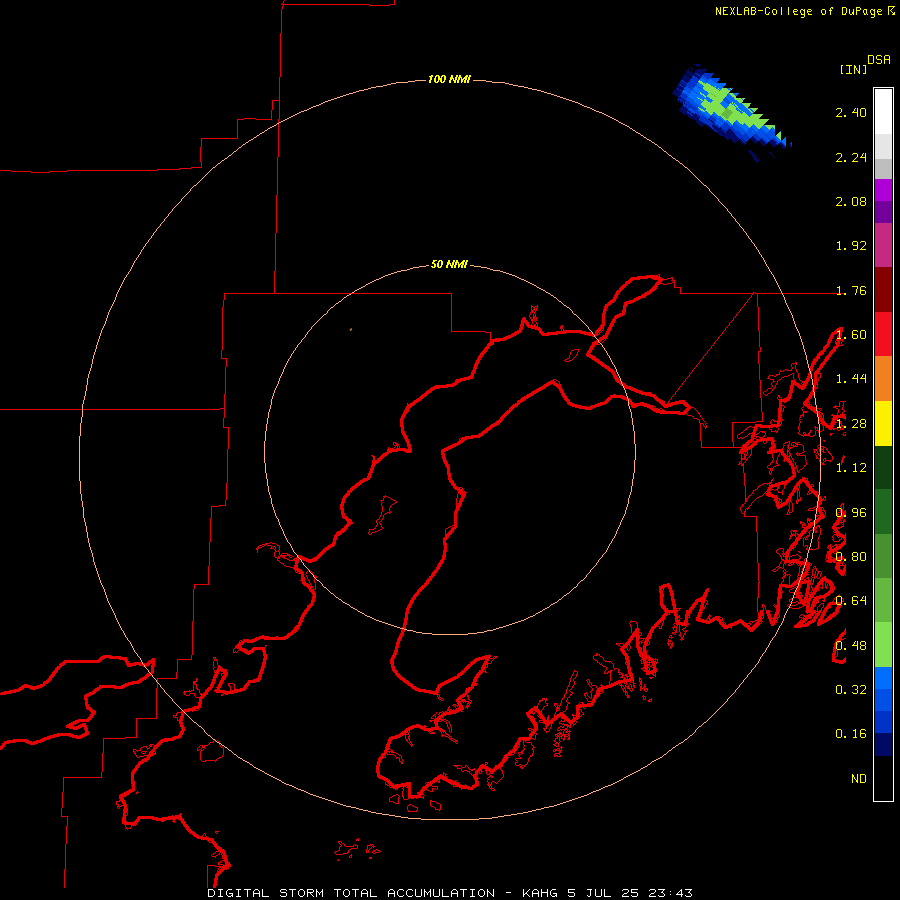Pick the black ND legend swatch
The width and height of the screenshot is (900, 900).
point(883,778)
